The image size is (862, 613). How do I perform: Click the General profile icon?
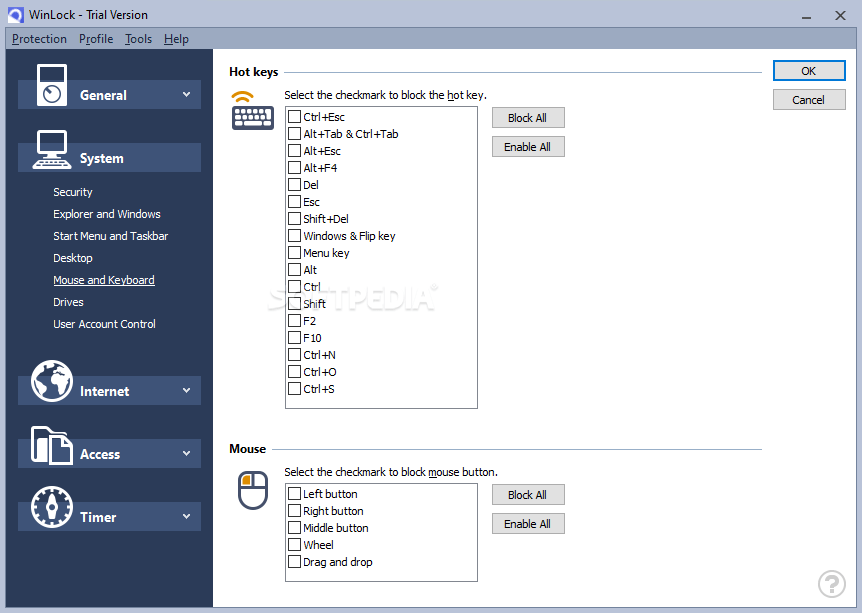51,85
